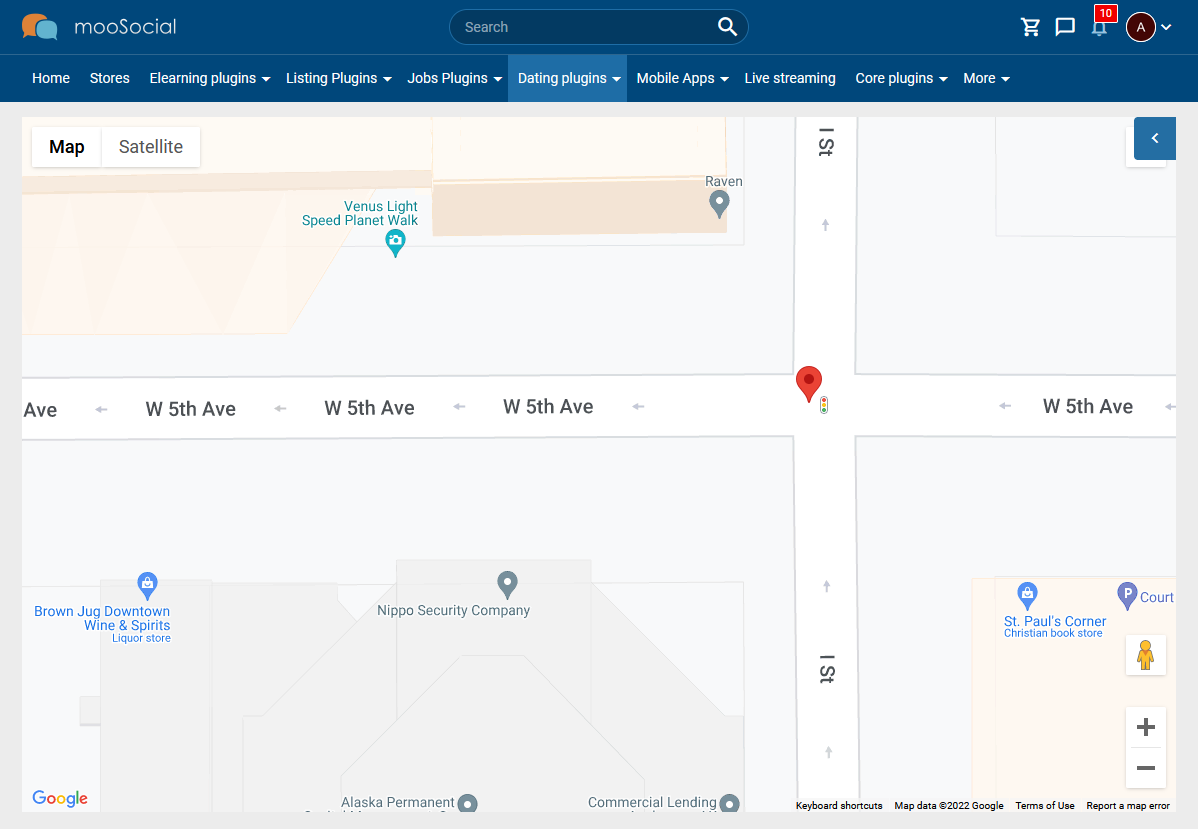
Task: Click the user avatar A
Action: (1141, 28)
